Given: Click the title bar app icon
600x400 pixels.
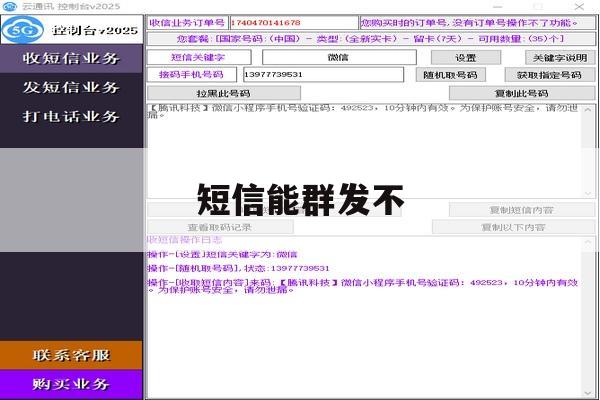Looking at the screenshot, I should pos(10,7).
